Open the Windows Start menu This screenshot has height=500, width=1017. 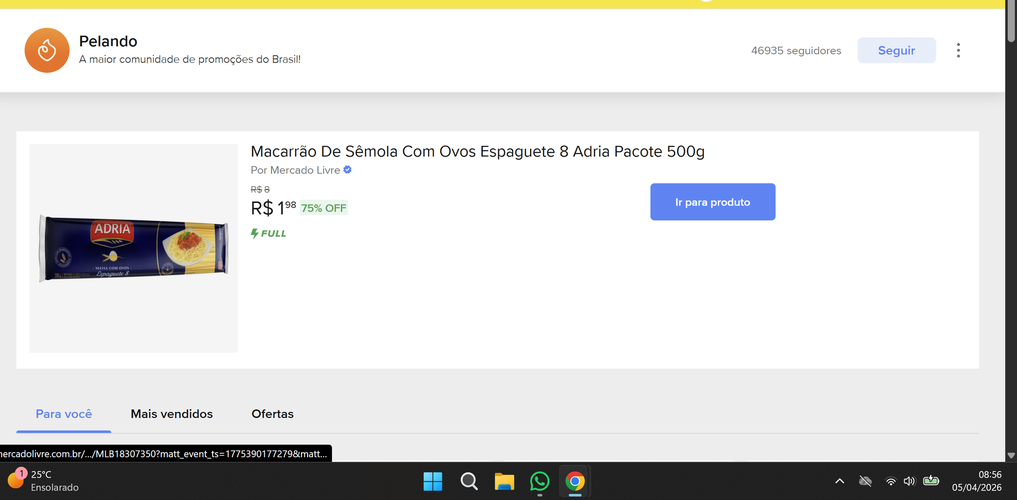pos(433,481)
